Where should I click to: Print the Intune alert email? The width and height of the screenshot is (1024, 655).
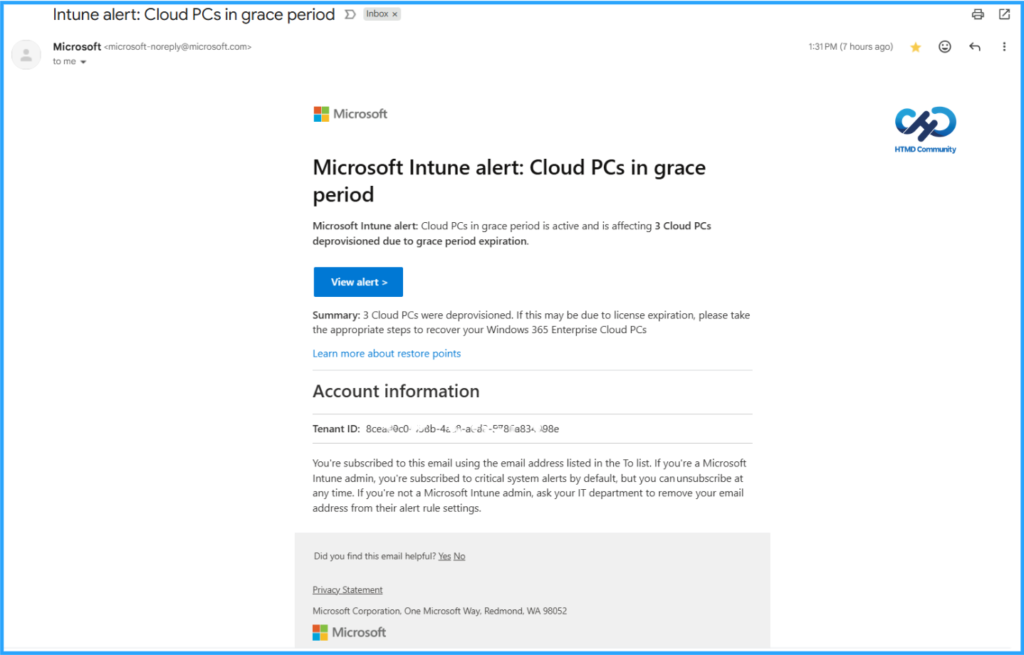pyautogui.click(x=977, y=14)
